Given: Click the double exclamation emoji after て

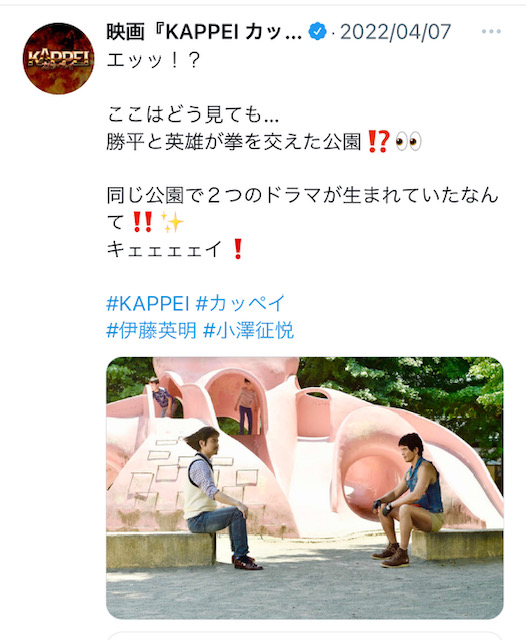Looking at the screenshot, I should tap(143, 222).
